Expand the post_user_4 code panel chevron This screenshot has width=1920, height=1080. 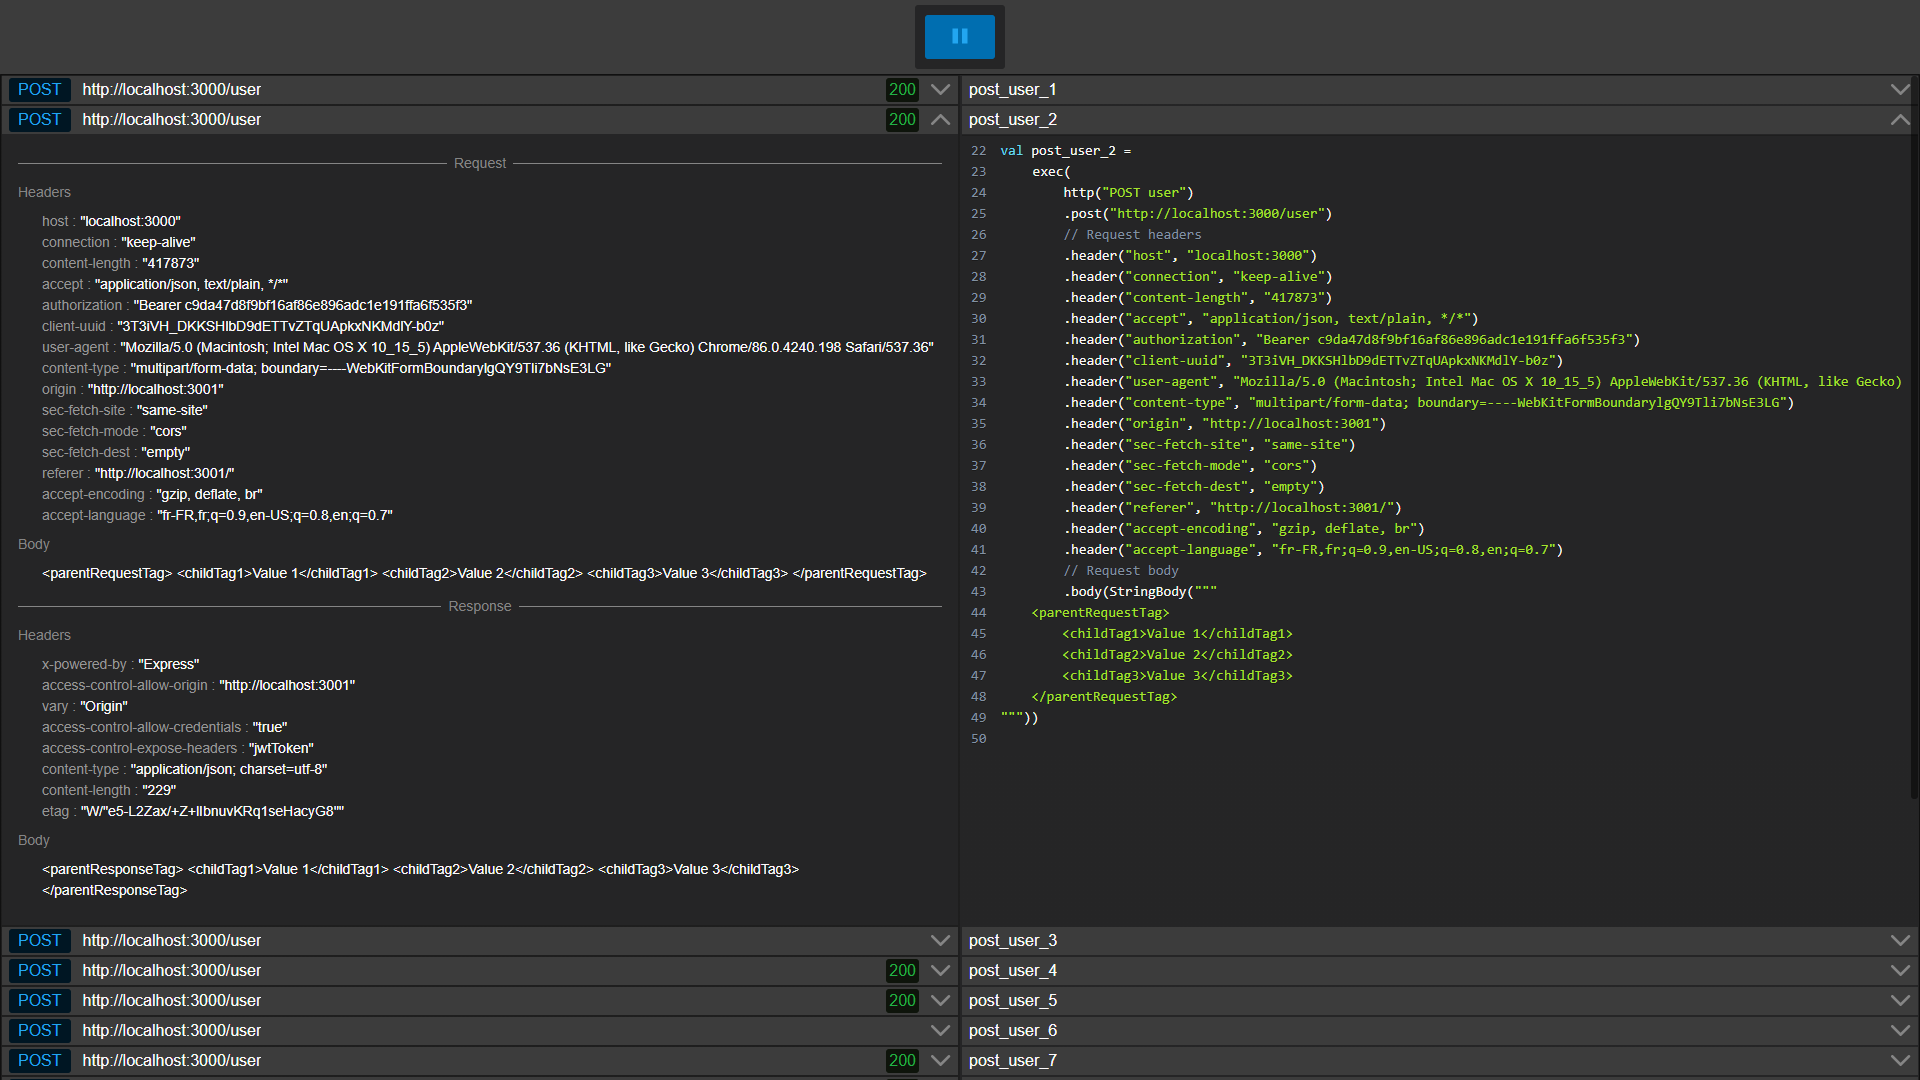tap(1900, 971)
